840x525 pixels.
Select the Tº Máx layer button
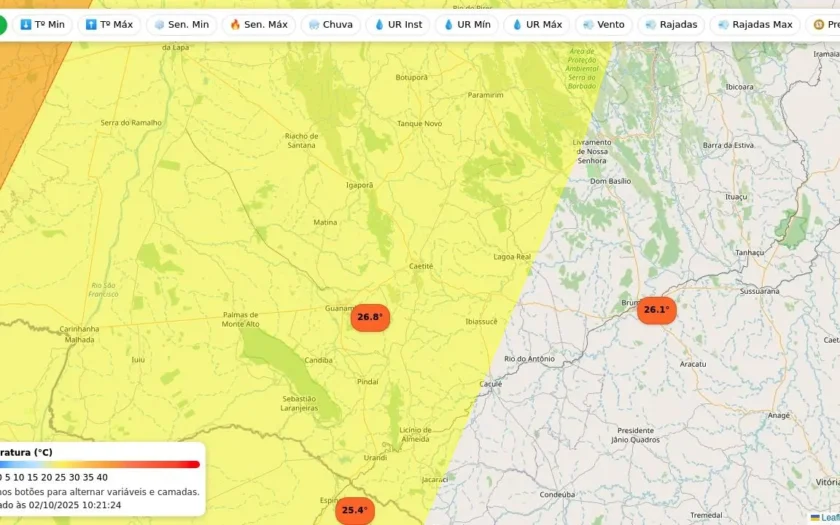tap(109, 25)
